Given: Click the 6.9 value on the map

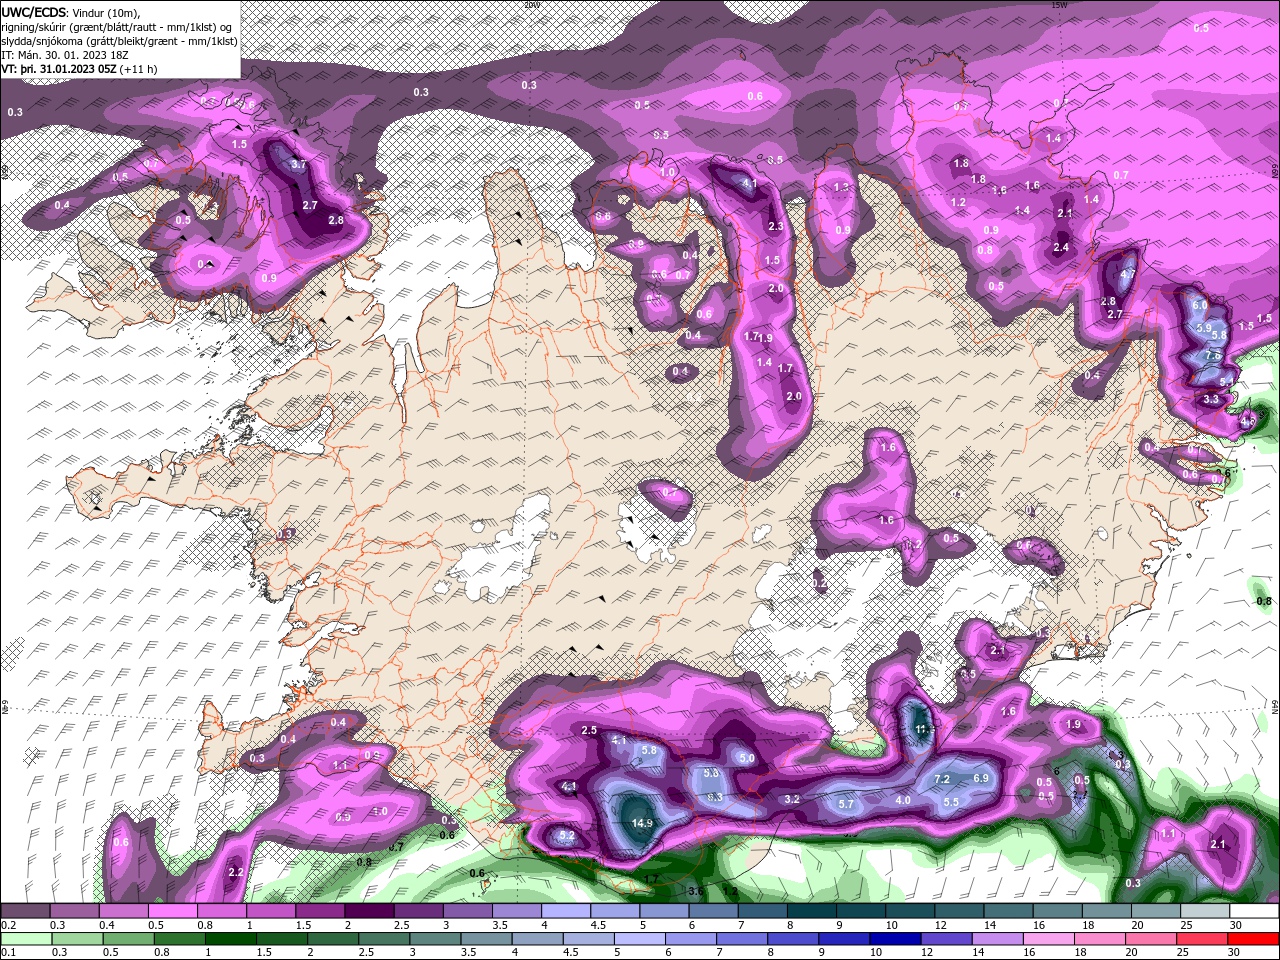Looking at the screenshot, I should (x=981, y=778).
